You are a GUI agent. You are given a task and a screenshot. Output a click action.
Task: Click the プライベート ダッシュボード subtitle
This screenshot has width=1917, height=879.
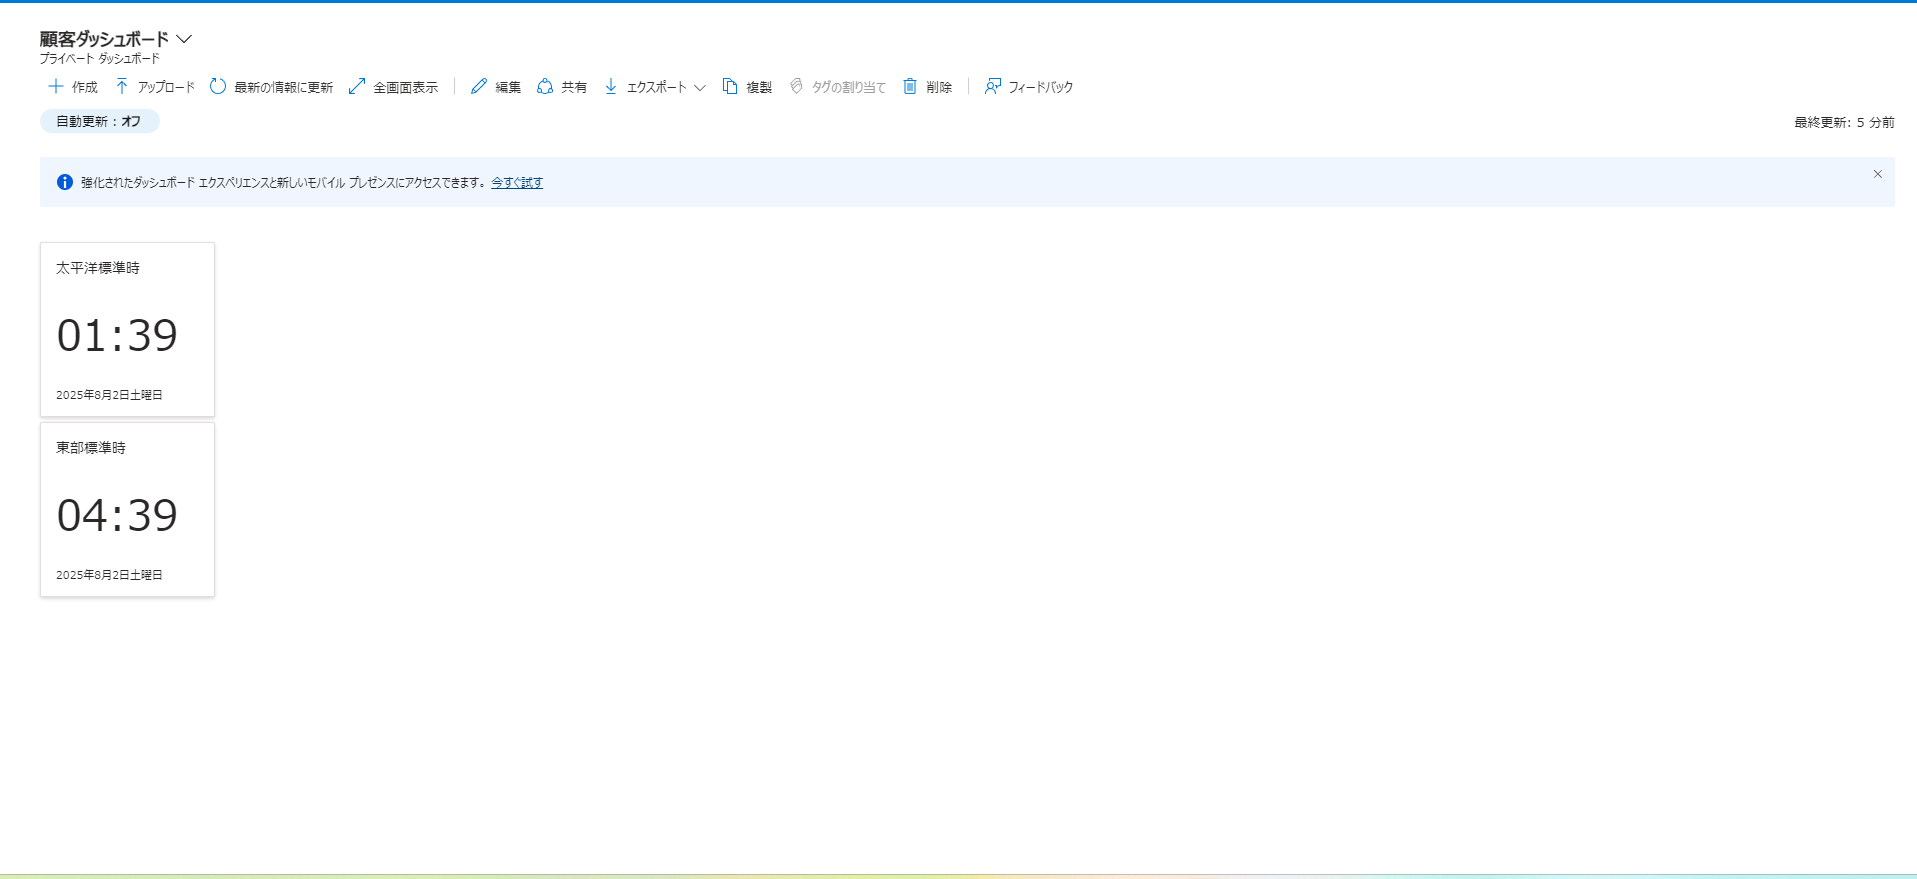(100, 59)
